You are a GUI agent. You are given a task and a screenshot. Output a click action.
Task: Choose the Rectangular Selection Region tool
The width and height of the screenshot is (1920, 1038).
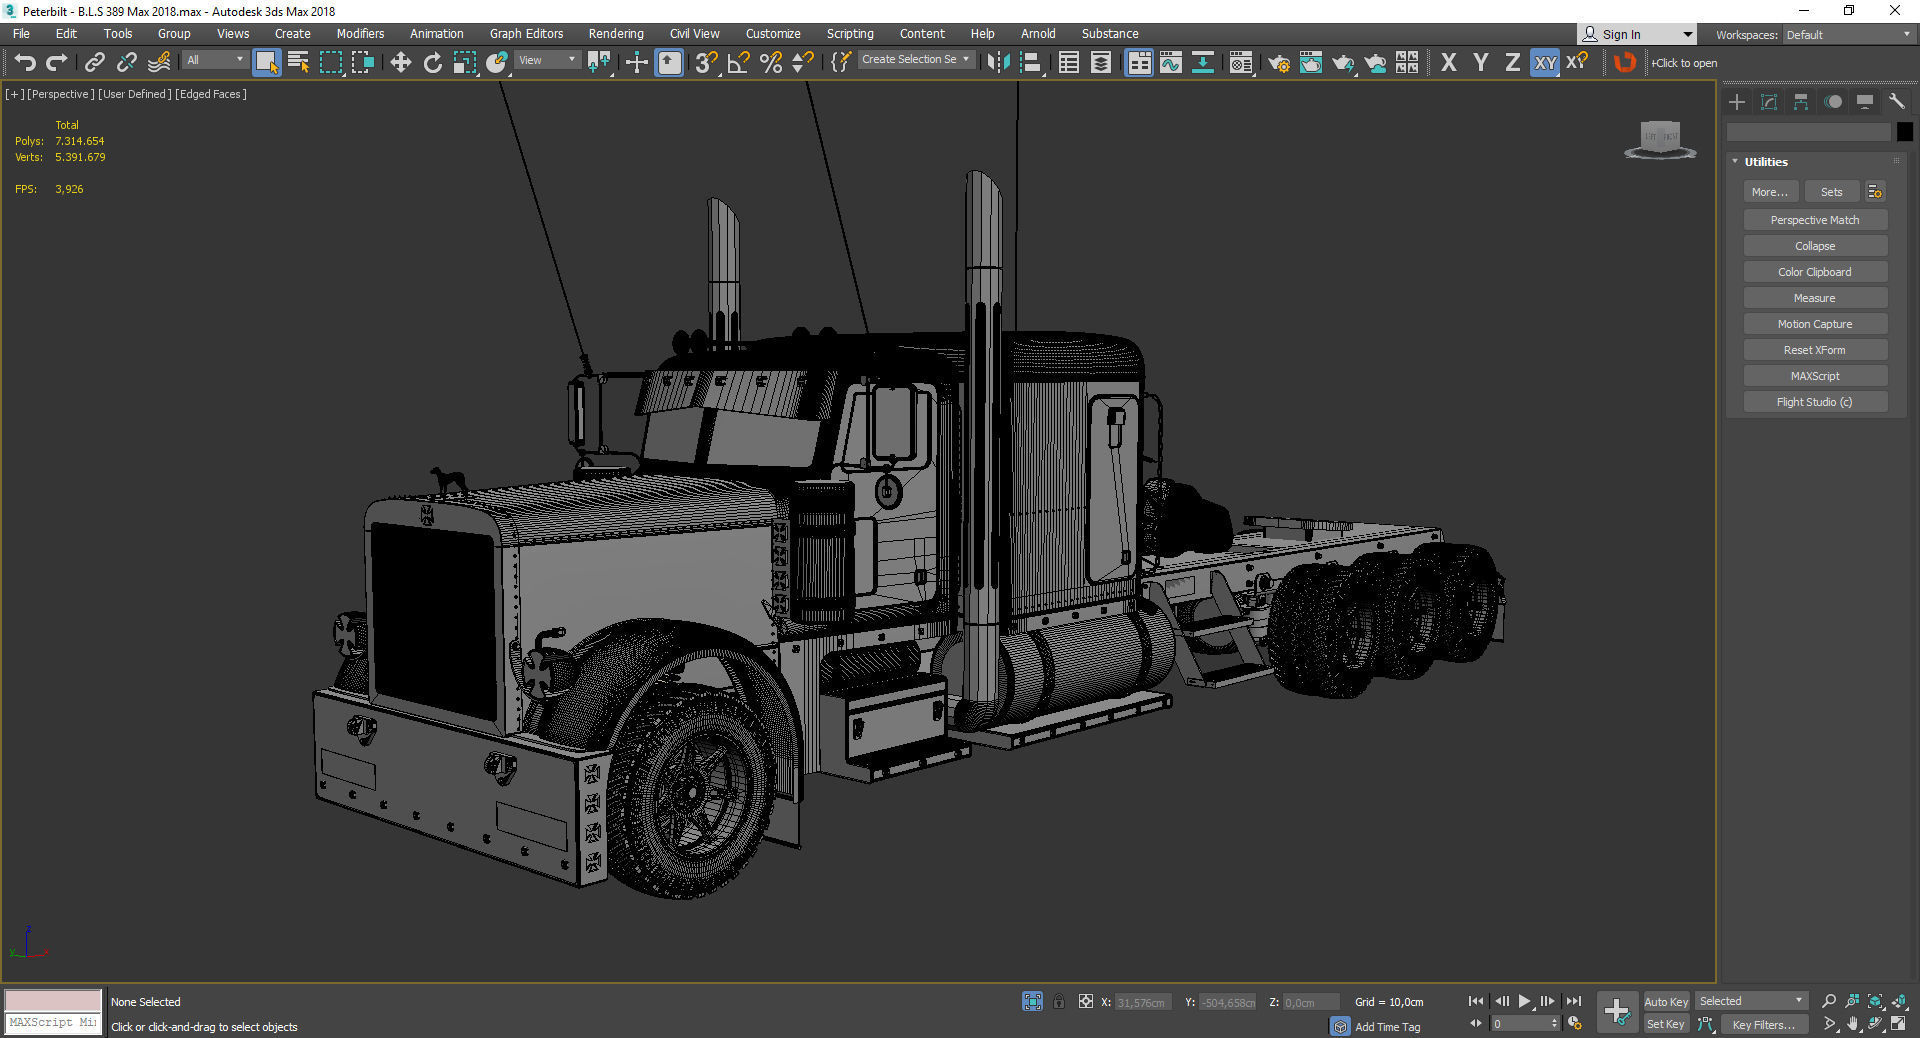click(330, 63)
